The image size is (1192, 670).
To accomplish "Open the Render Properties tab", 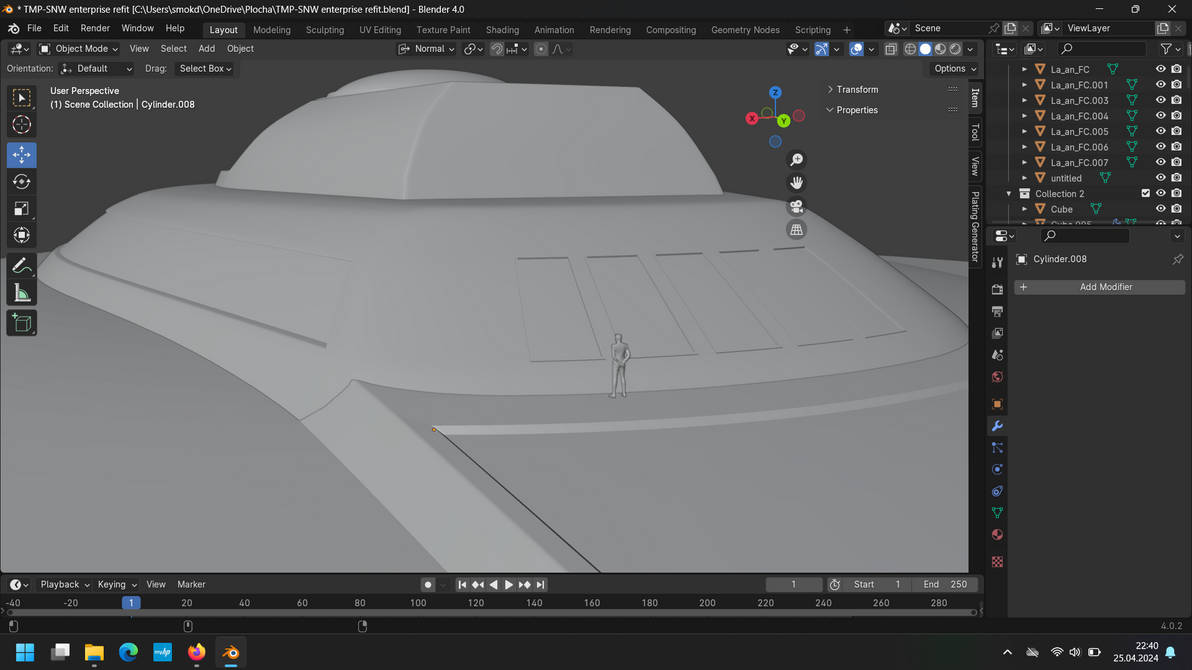I will click(x=996, y=288).
